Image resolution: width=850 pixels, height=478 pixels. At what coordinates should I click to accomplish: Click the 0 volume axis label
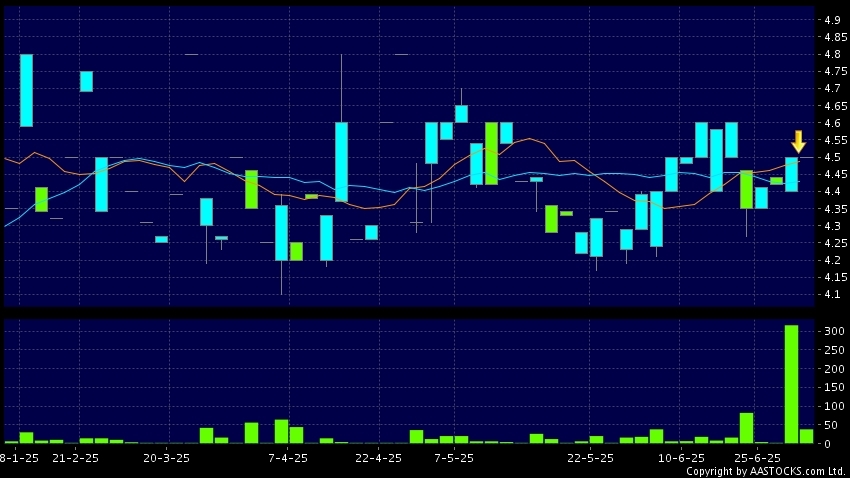pyautogui.click(x=828, y=444)
